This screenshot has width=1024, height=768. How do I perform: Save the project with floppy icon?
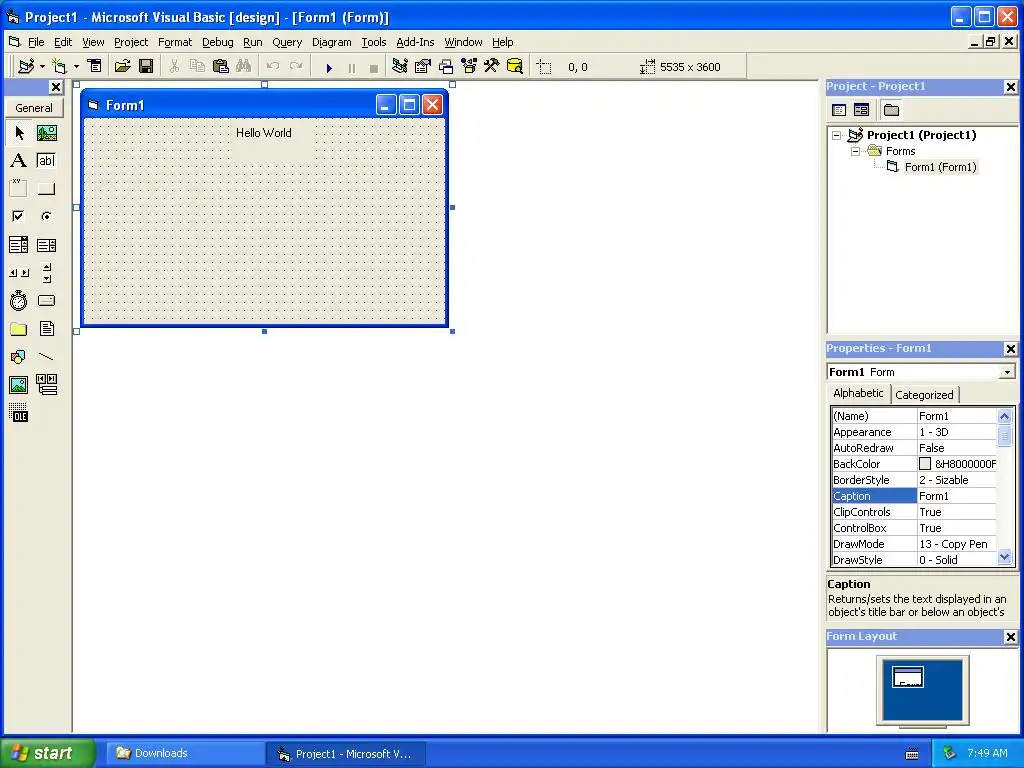146,67
